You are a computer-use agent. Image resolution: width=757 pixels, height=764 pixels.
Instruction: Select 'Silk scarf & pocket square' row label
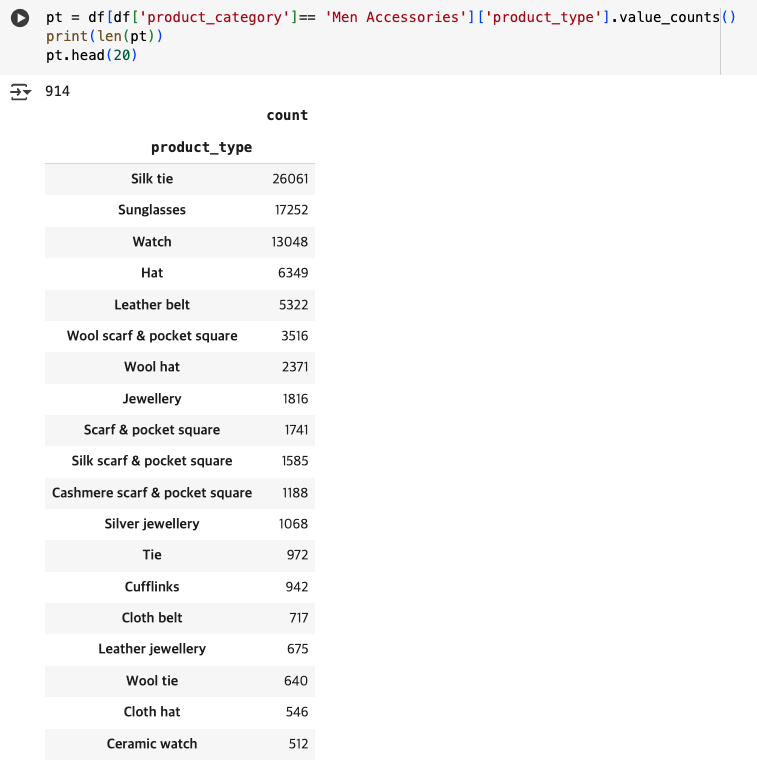click(x=152, y=461)
